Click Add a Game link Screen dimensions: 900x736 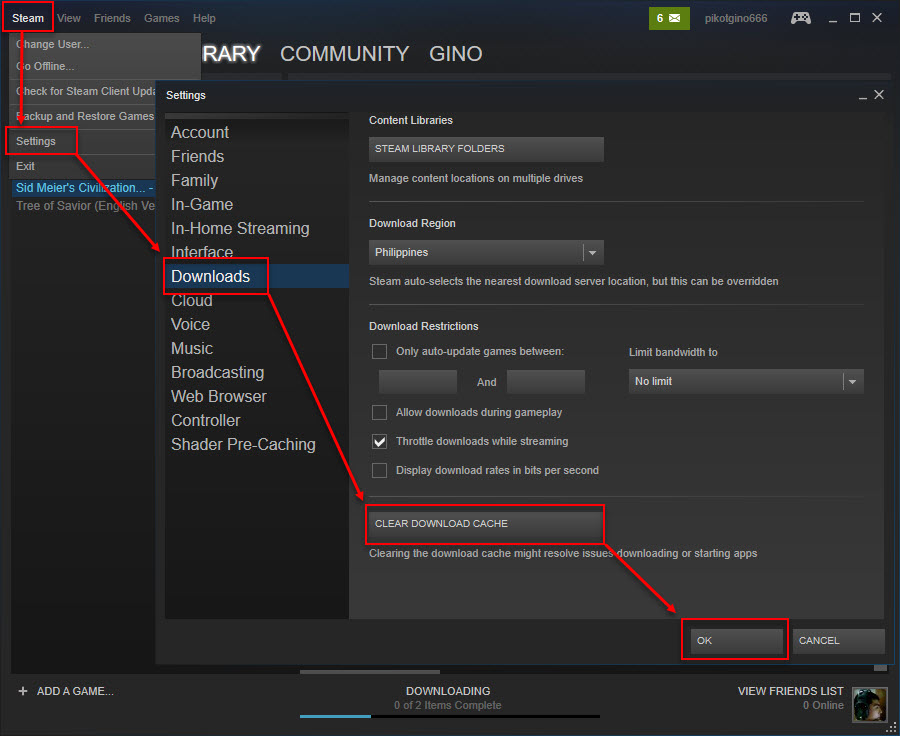click(x=75, y=691)
